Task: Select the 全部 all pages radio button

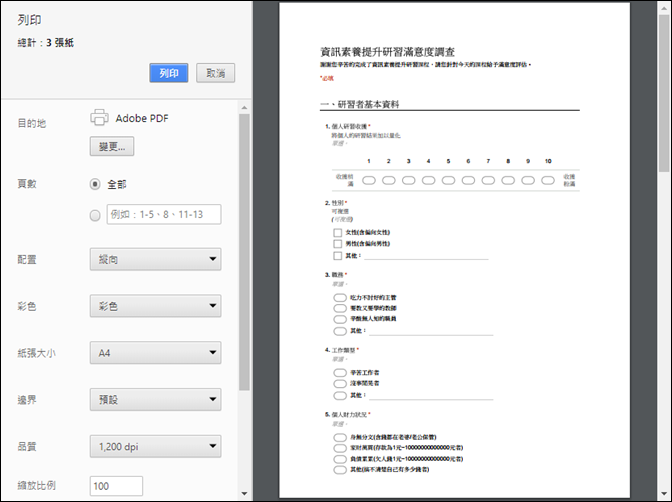Action: click(x=95, y=184)
